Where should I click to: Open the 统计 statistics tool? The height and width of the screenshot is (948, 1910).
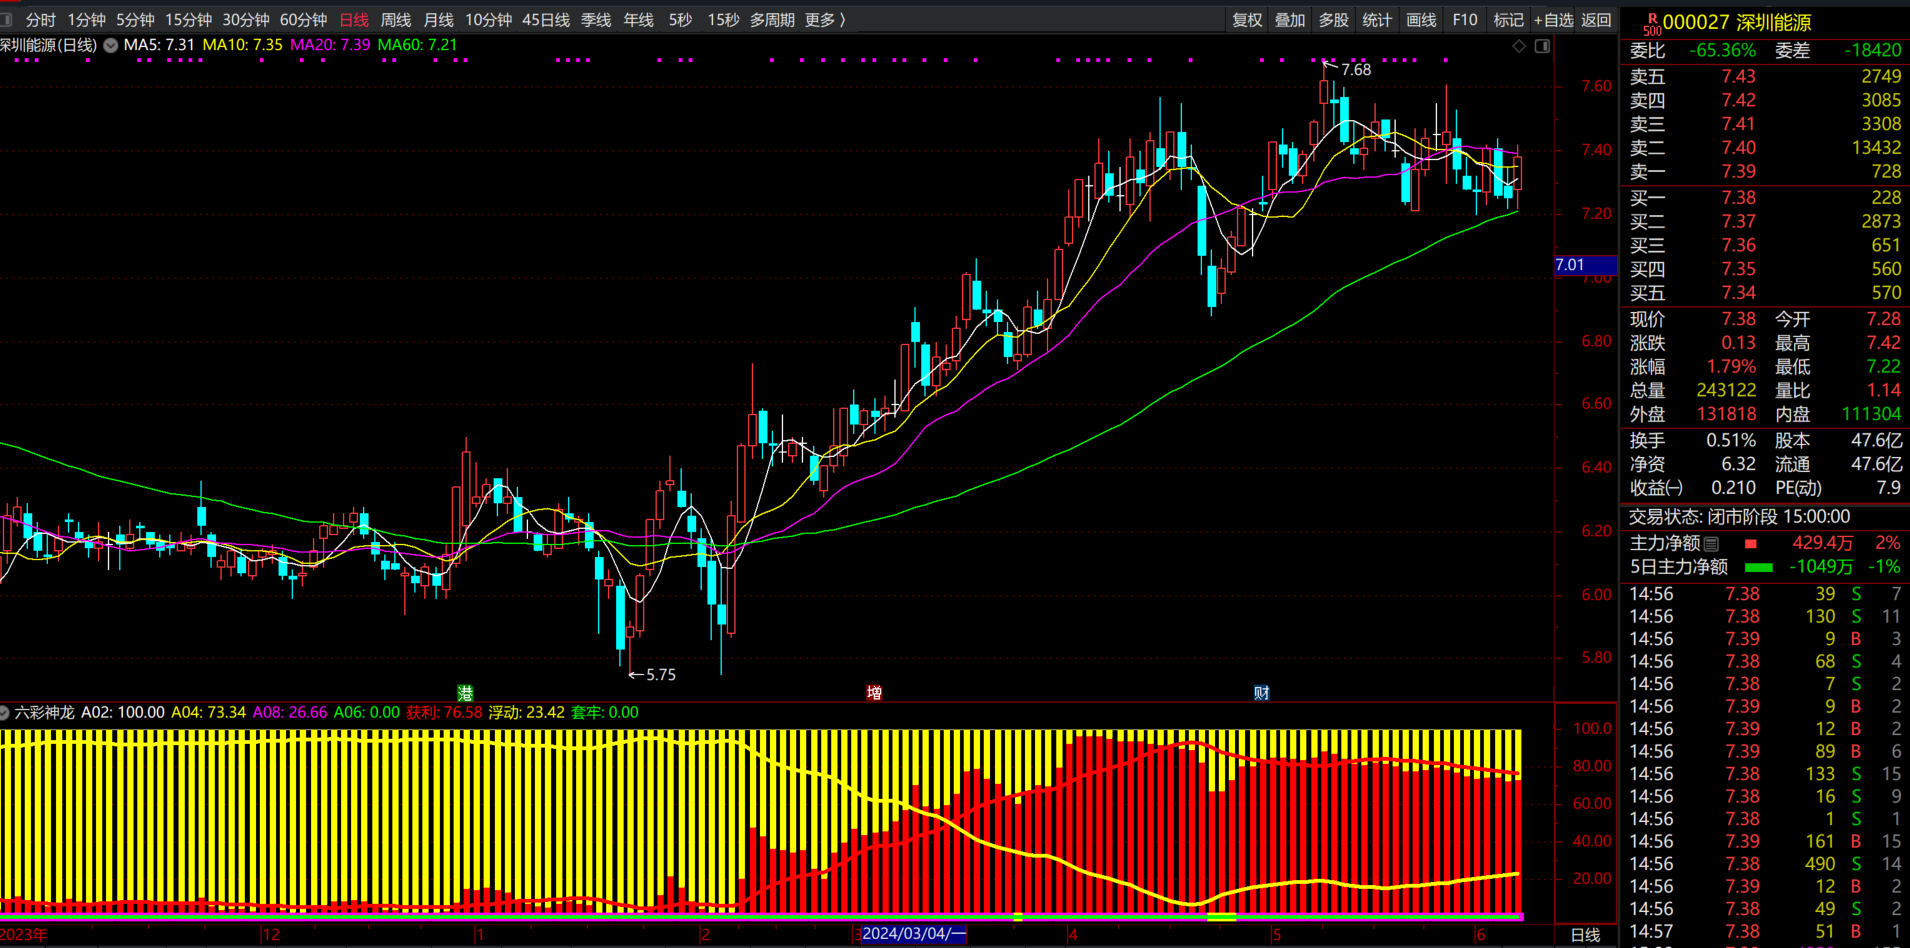point(1377,20)
